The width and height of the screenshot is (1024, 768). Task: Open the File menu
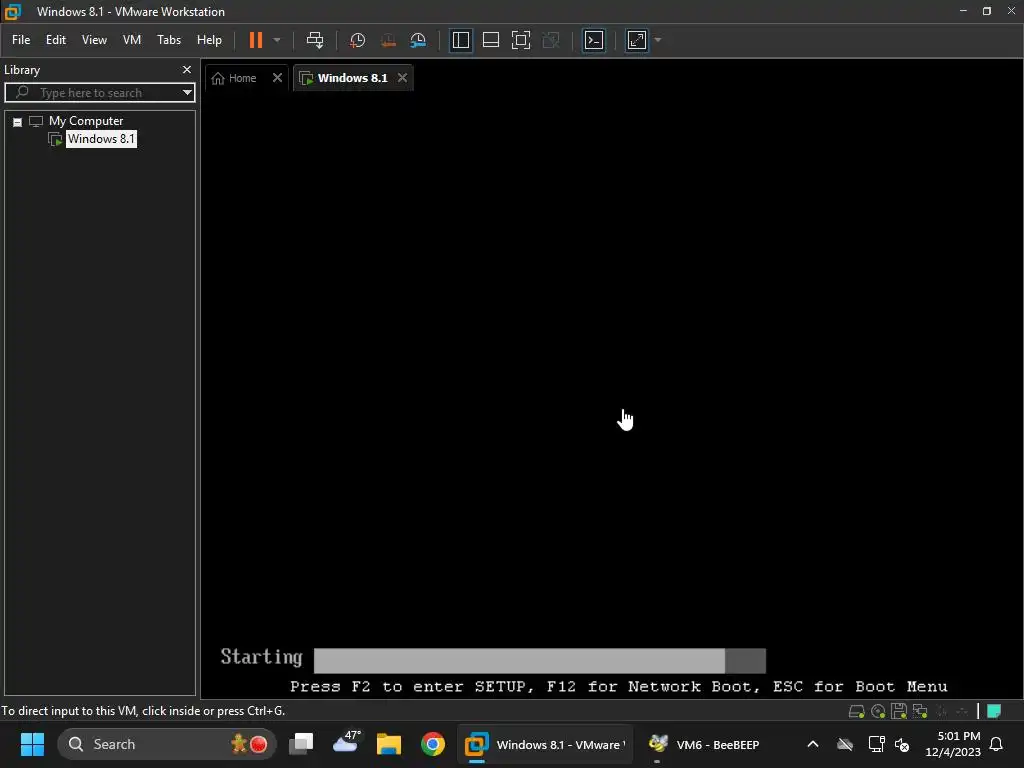point(21,40)
